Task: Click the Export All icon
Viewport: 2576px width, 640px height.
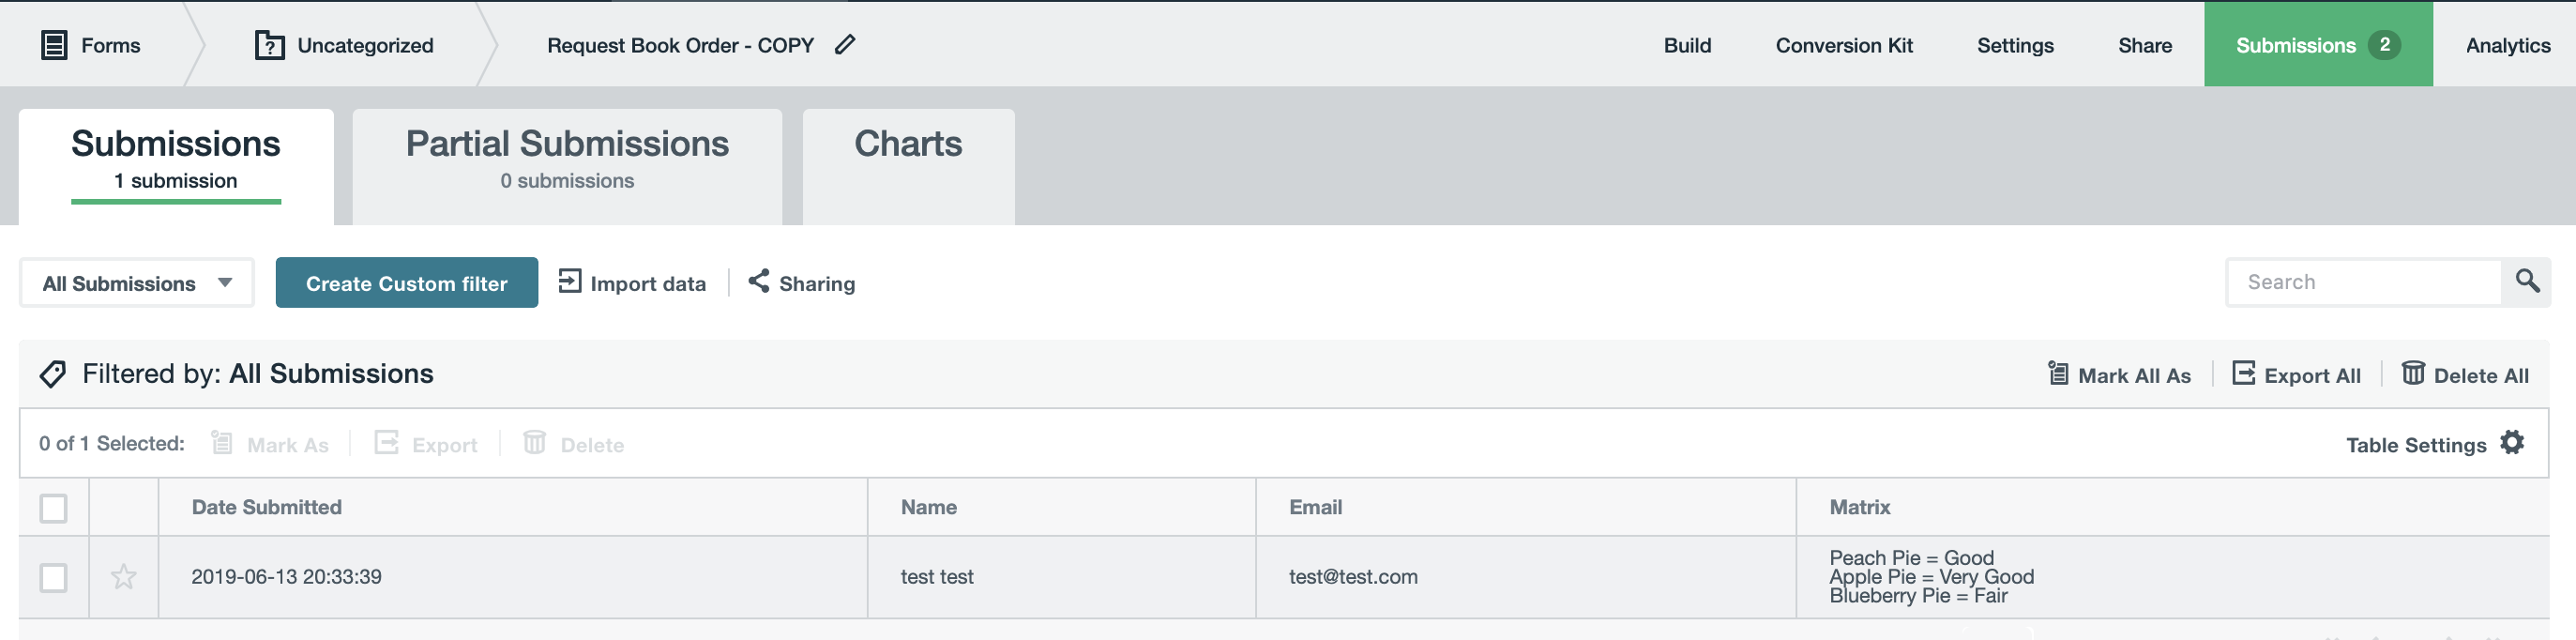Action: [x=2243, y=374]
